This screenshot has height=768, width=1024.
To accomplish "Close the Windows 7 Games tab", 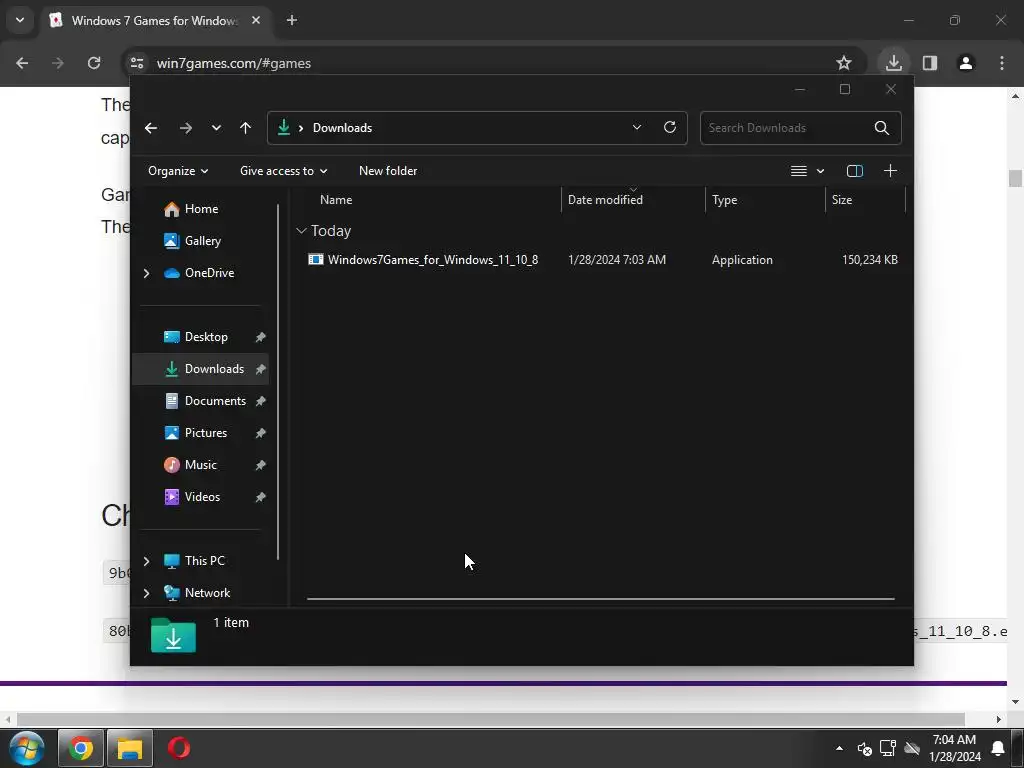I will [x=256, y=20].
